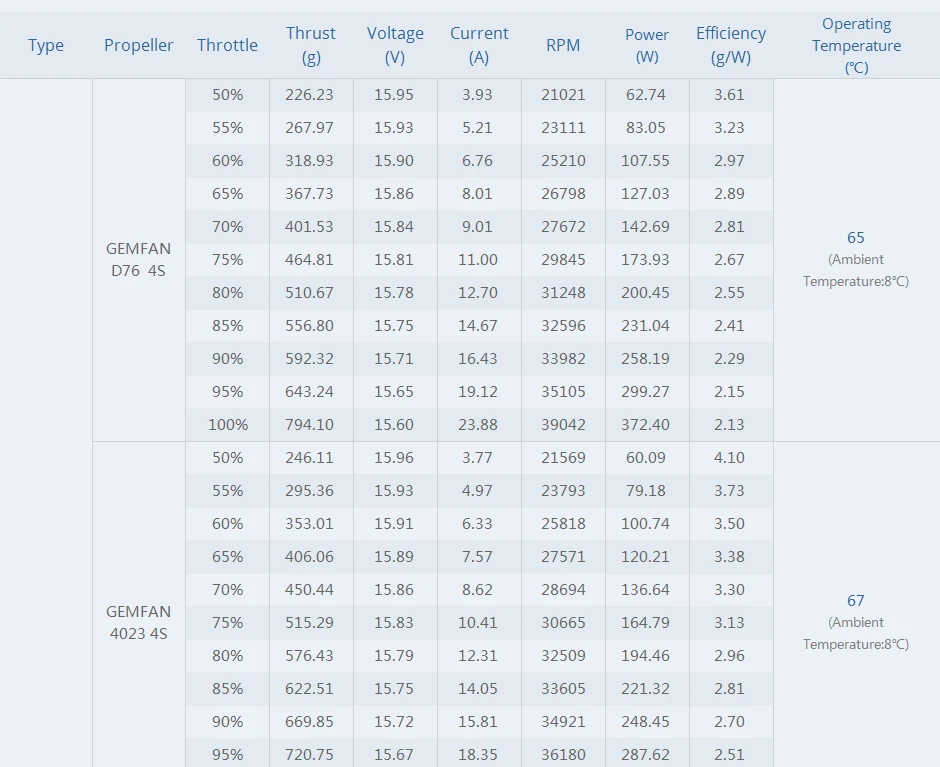Select the GEMFAN D76 4S propeller cell
Viewport: 940px width, 767px height.
click(138, 260)
